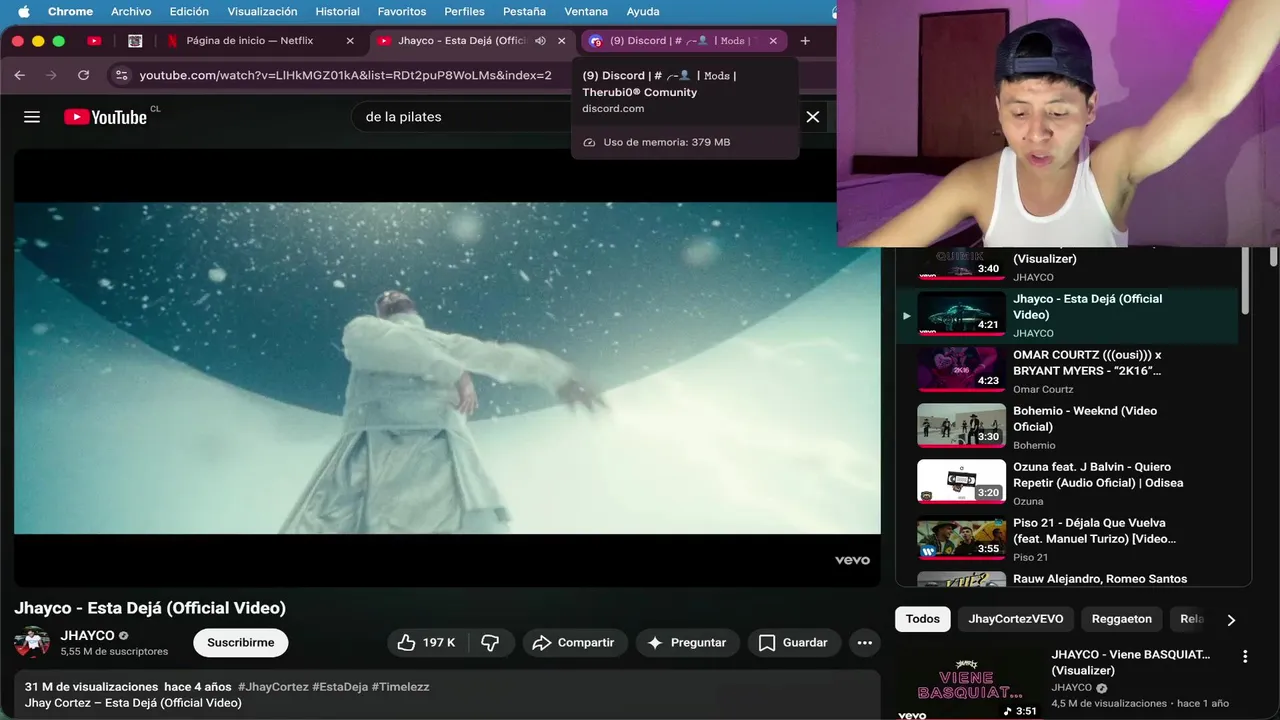
Task: Select the JhayCortezVEVO filter chip
Action: [1015, 619]
